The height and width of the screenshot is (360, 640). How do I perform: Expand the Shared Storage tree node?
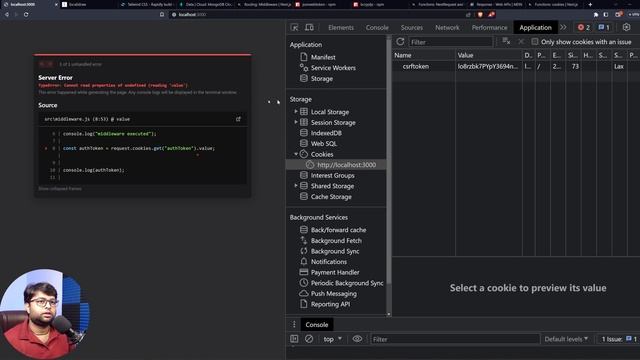(x=296, y=186)
